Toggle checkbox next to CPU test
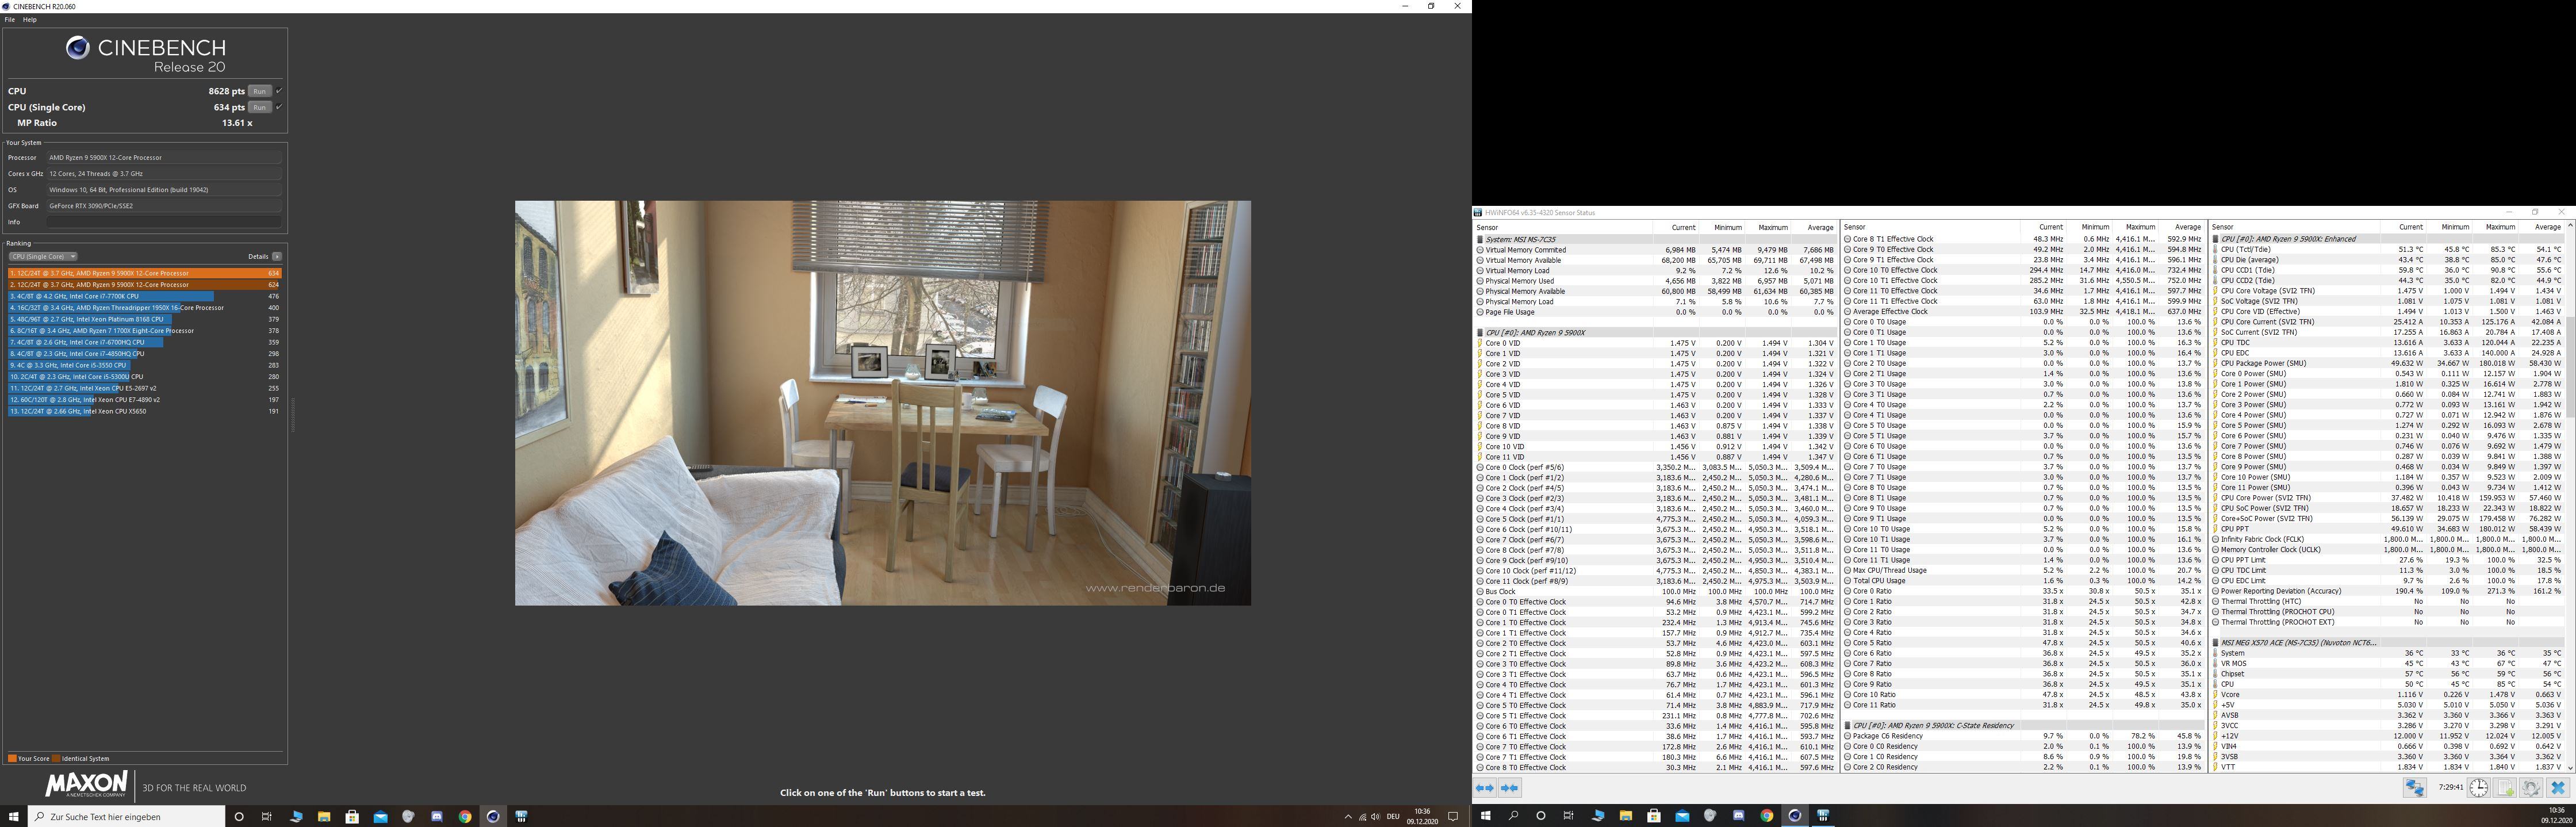Screen dimensions: 2576x827 [279, 91]
